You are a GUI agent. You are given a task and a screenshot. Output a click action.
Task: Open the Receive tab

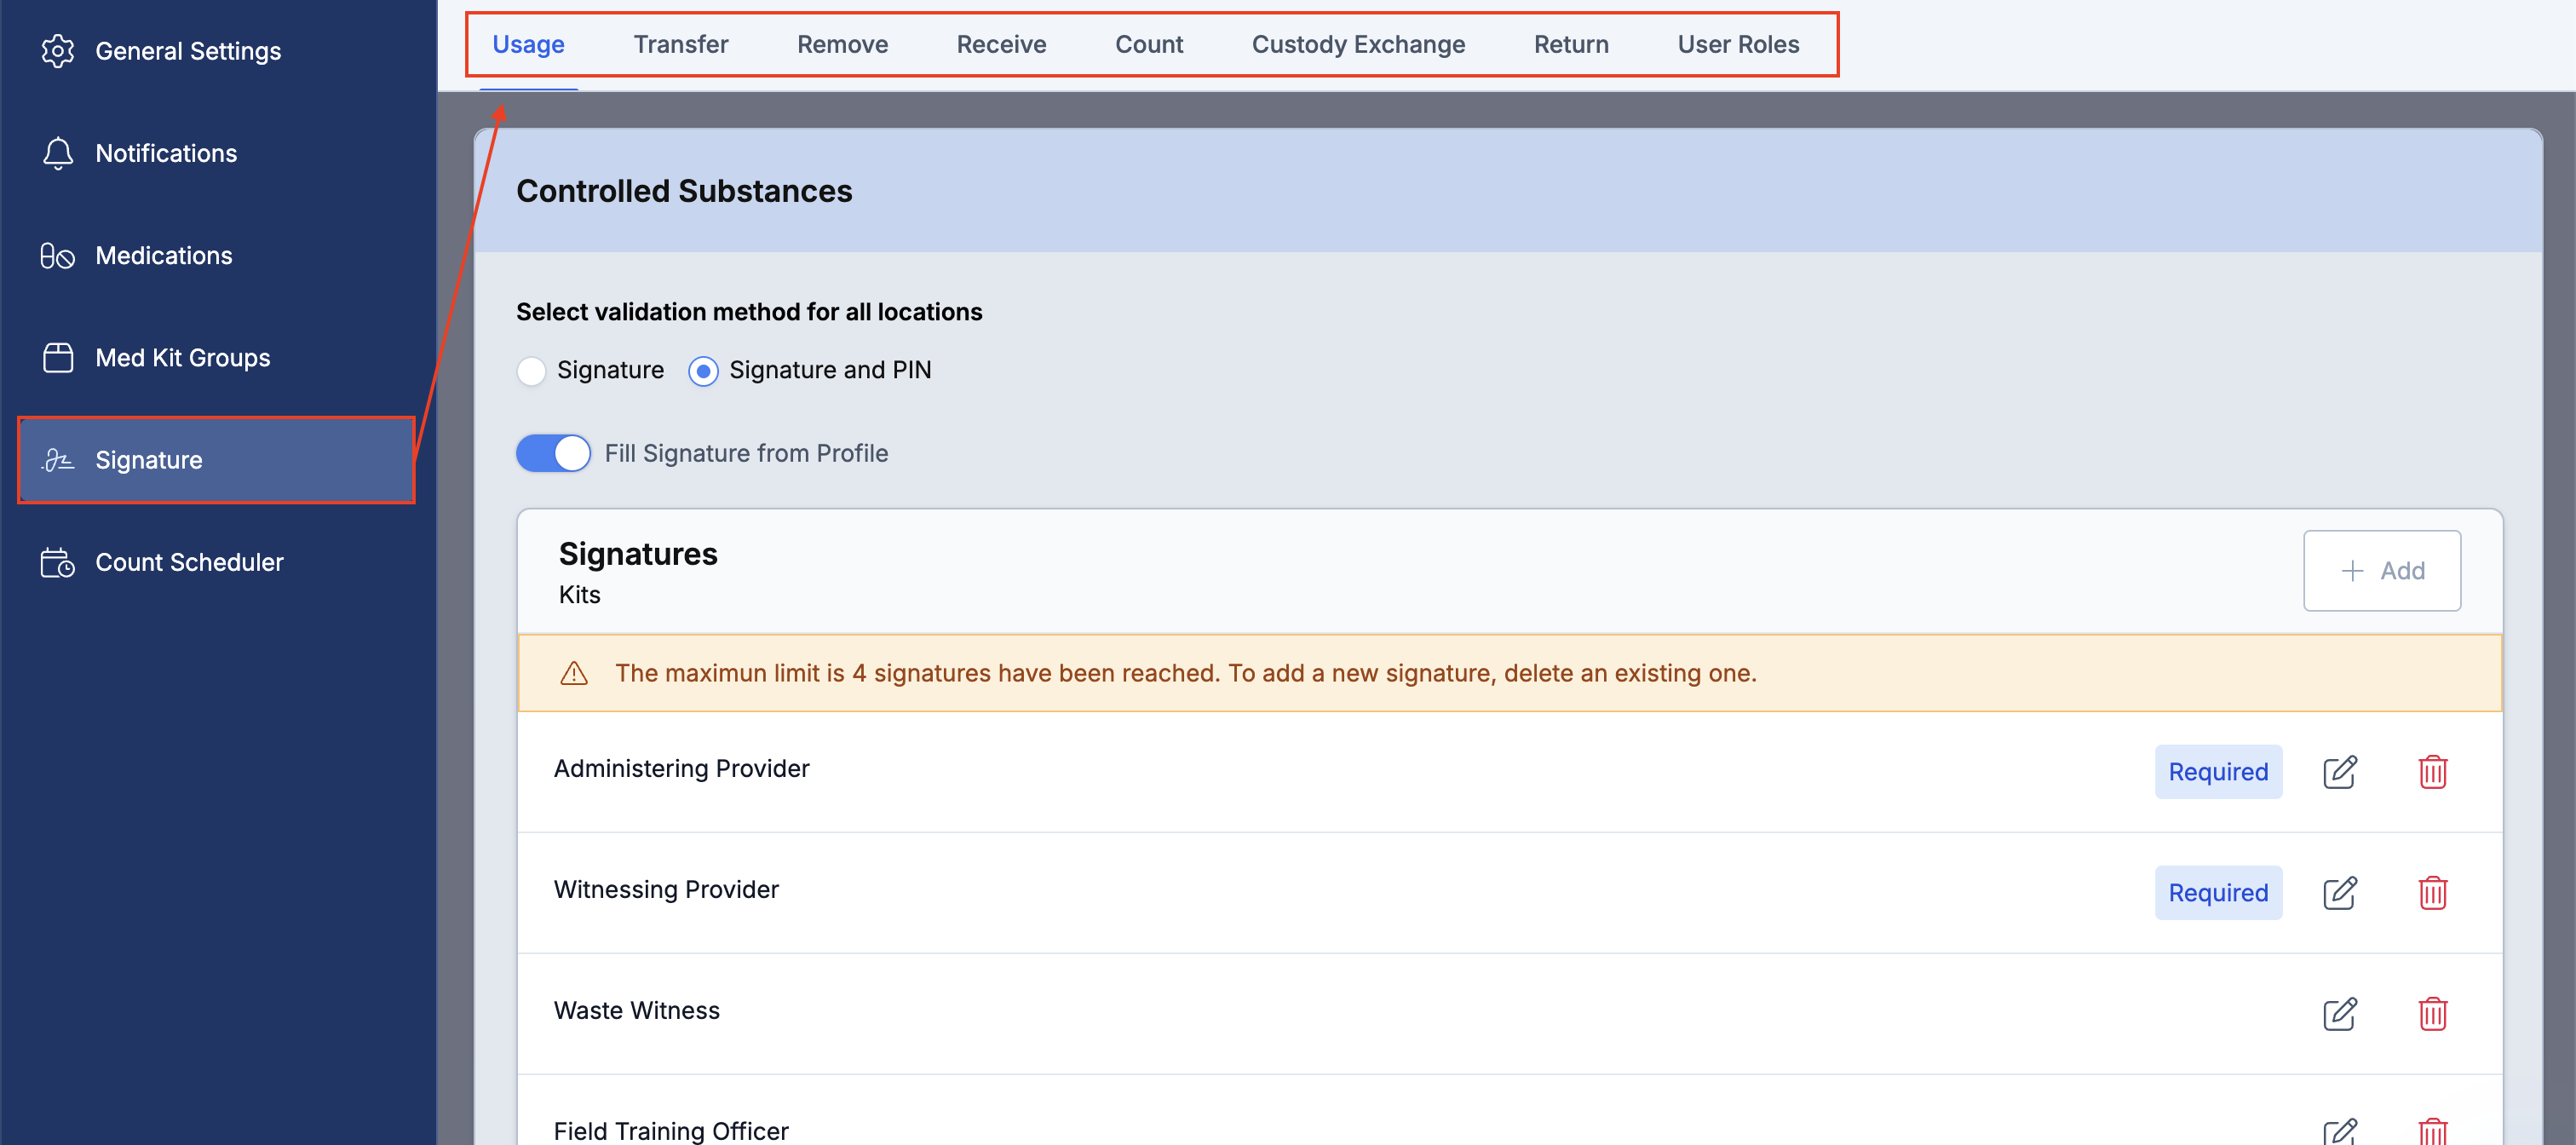tap(1001, 45)
